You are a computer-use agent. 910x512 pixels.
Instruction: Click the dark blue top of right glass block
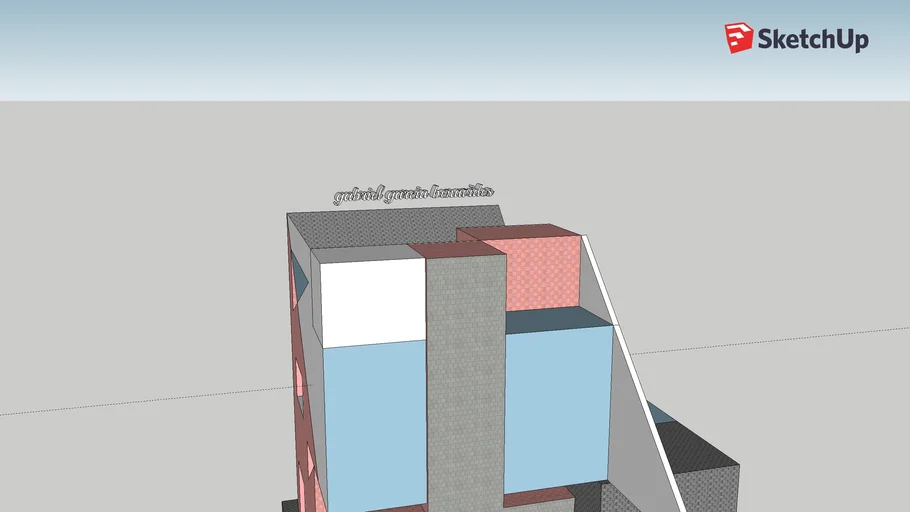[555, 320]
